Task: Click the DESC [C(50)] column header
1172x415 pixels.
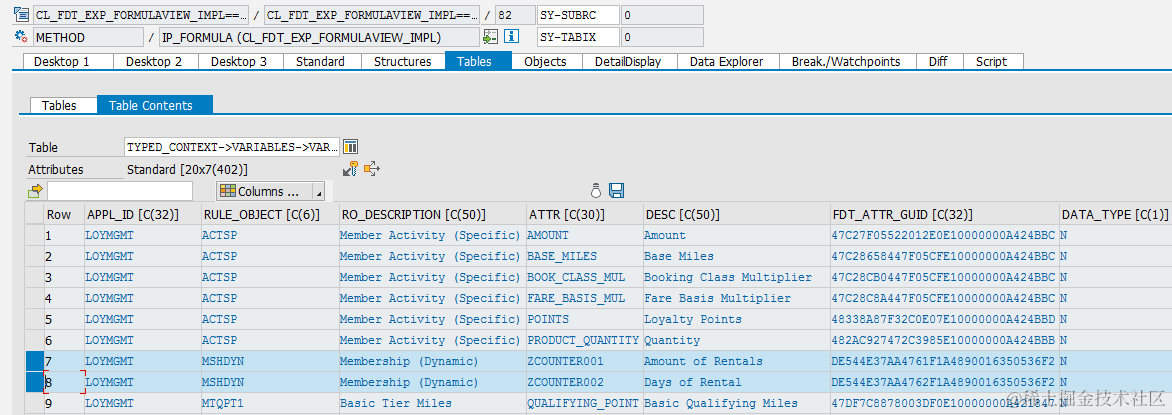Action: (737, 214)
